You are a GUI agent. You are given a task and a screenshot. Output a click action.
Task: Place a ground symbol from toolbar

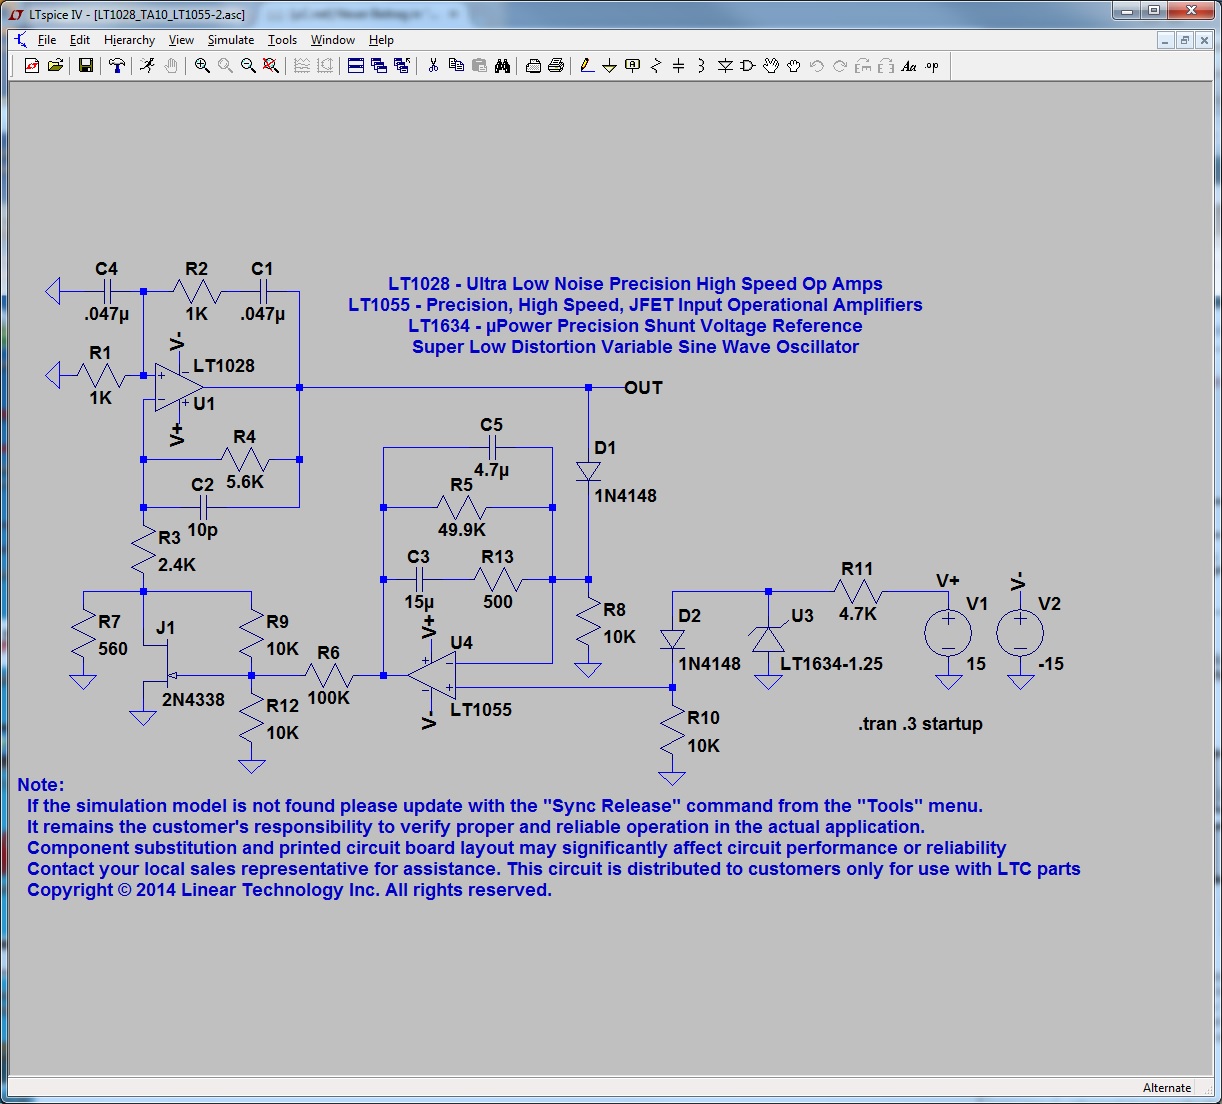[609, 66]
